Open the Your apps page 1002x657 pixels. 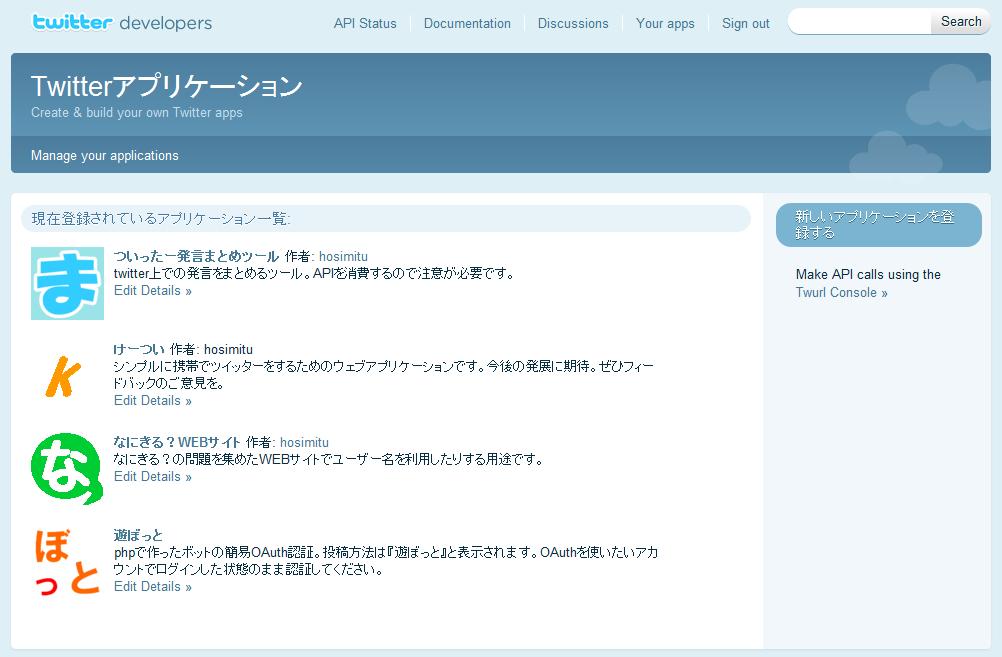click(x=665, y=24)
